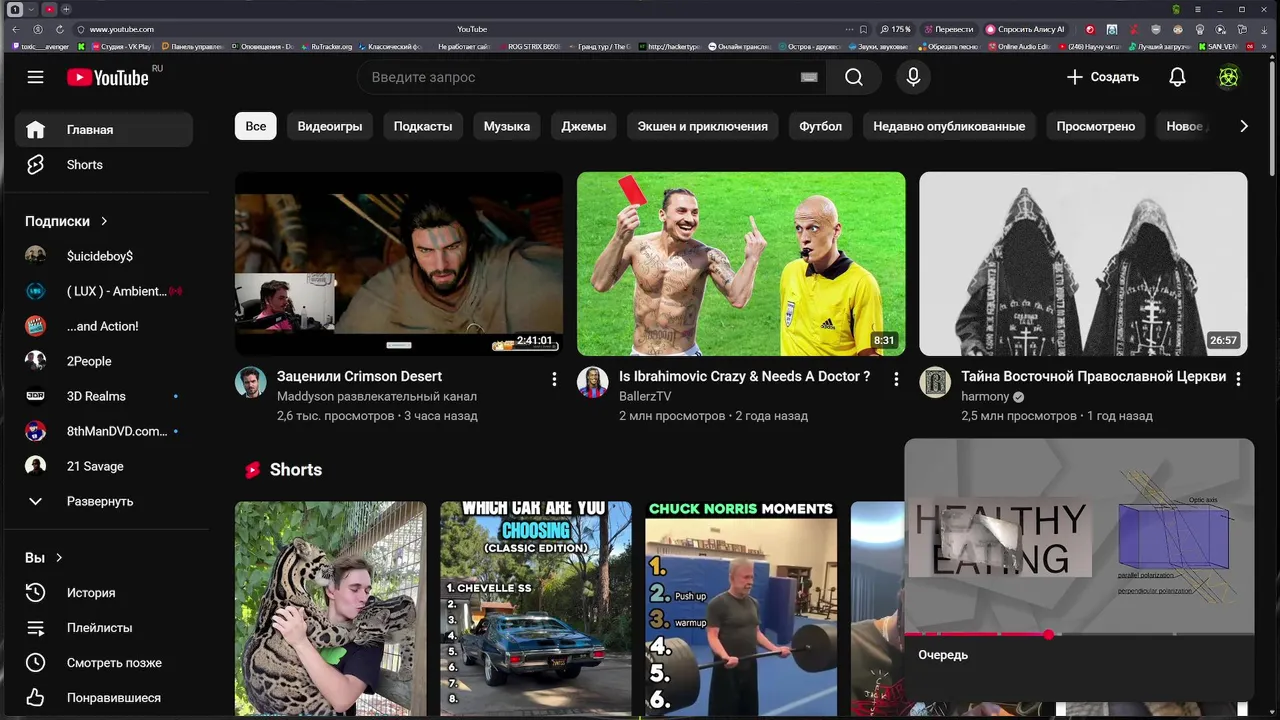The height and width of the screenshot is (720, 1280).
Task: Play the Тайна Восточной Православной Церкви thumbnail
Action: [x=1083, y=264]
